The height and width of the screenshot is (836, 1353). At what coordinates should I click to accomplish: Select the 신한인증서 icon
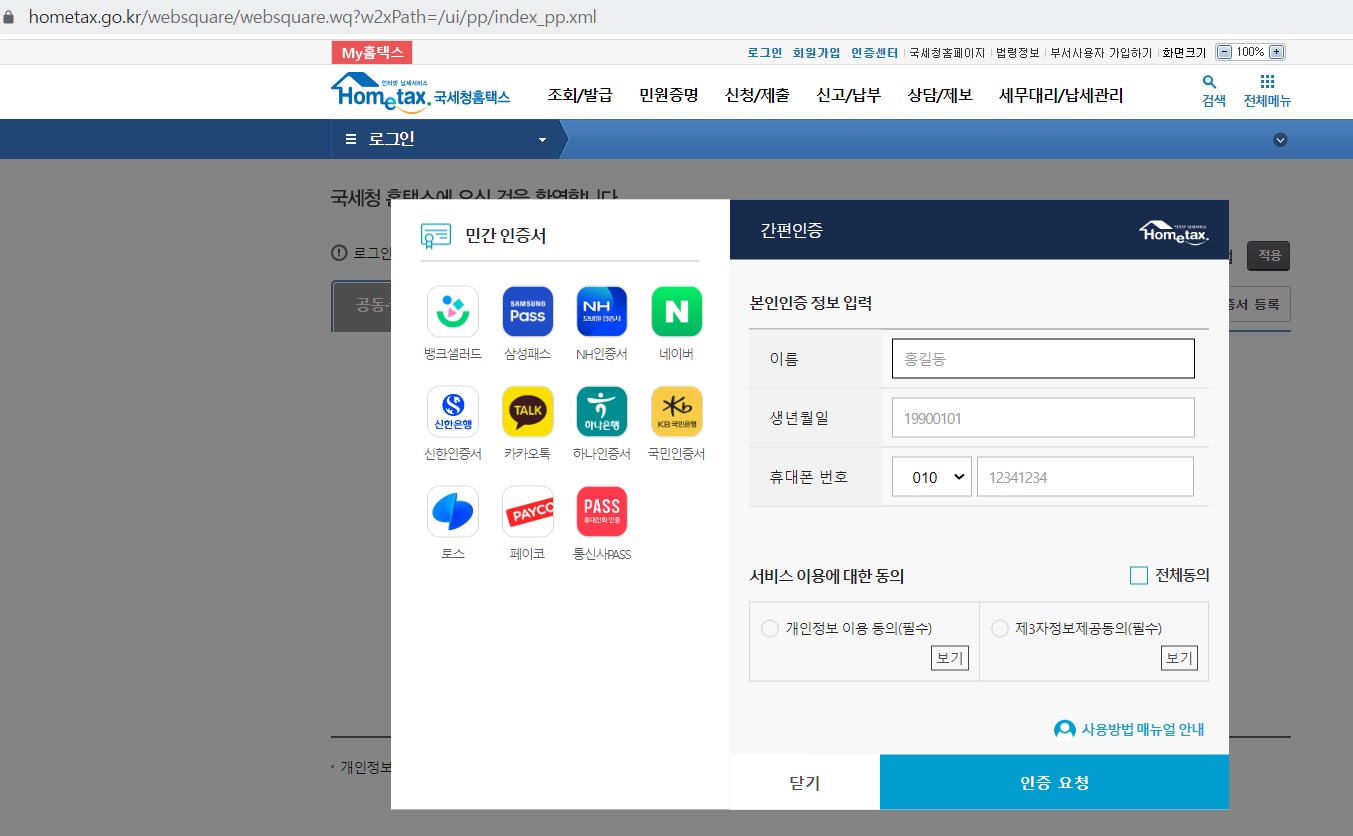(453, 412)
